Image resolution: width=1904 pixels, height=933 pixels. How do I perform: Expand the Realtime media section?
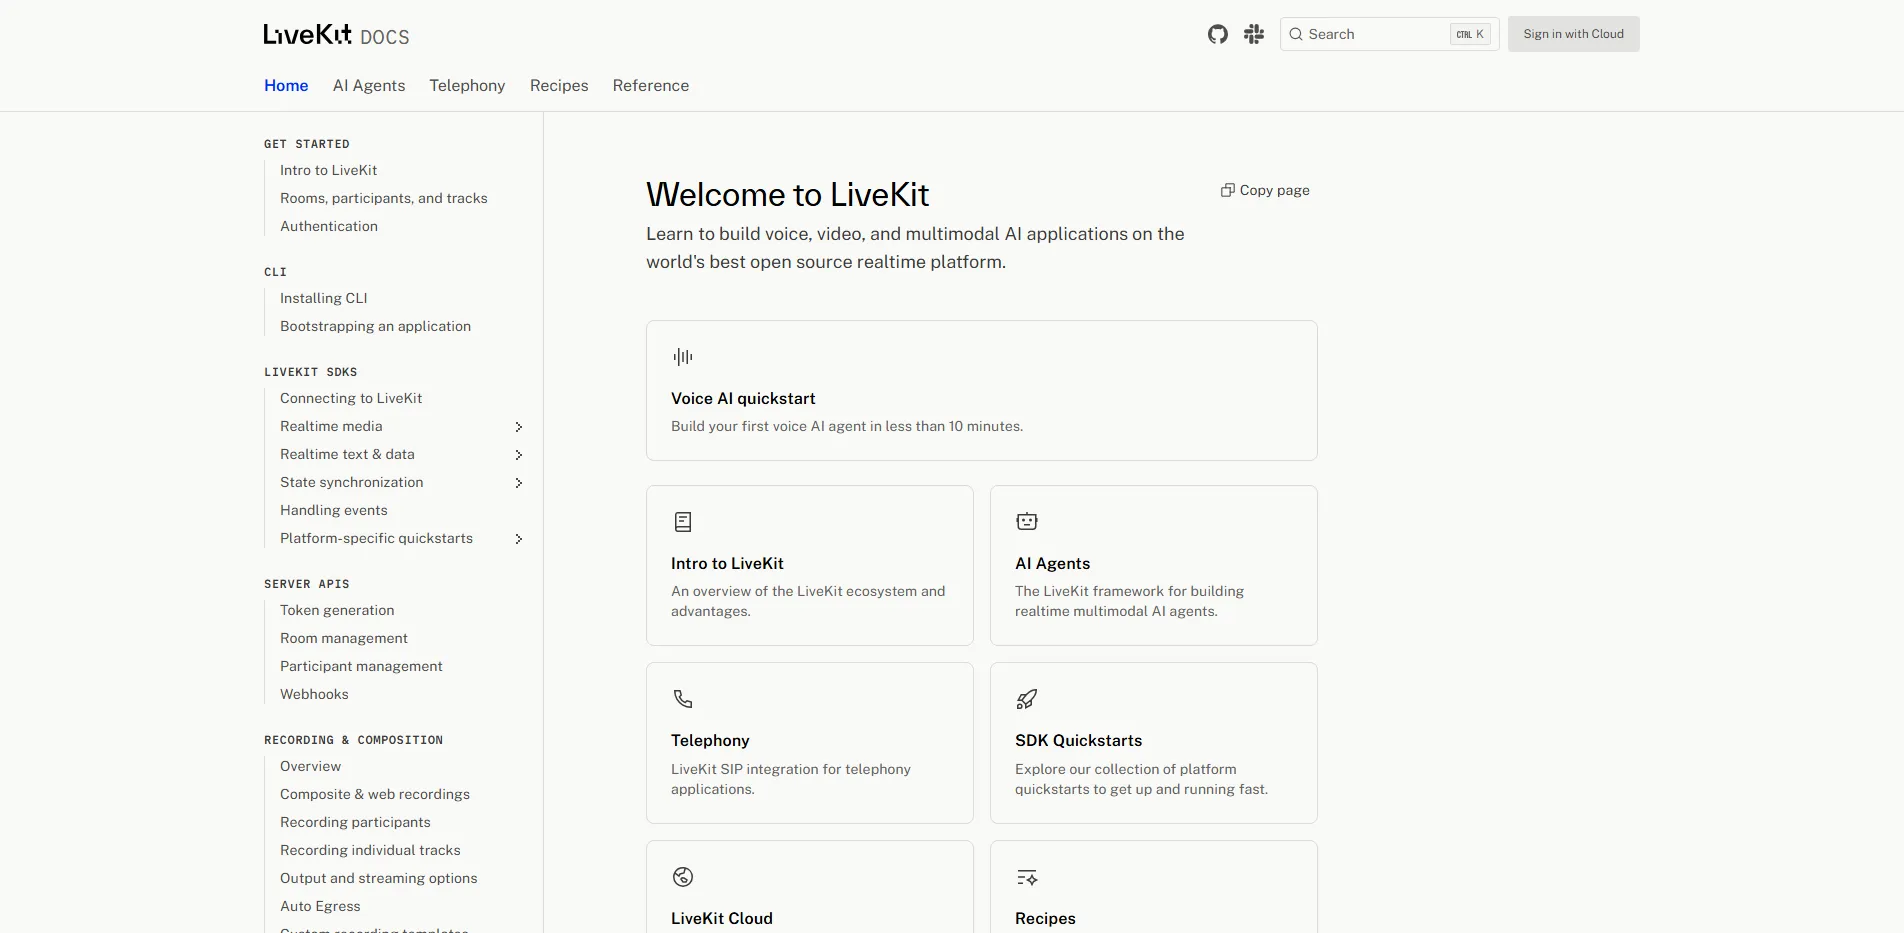coord(518,427)
